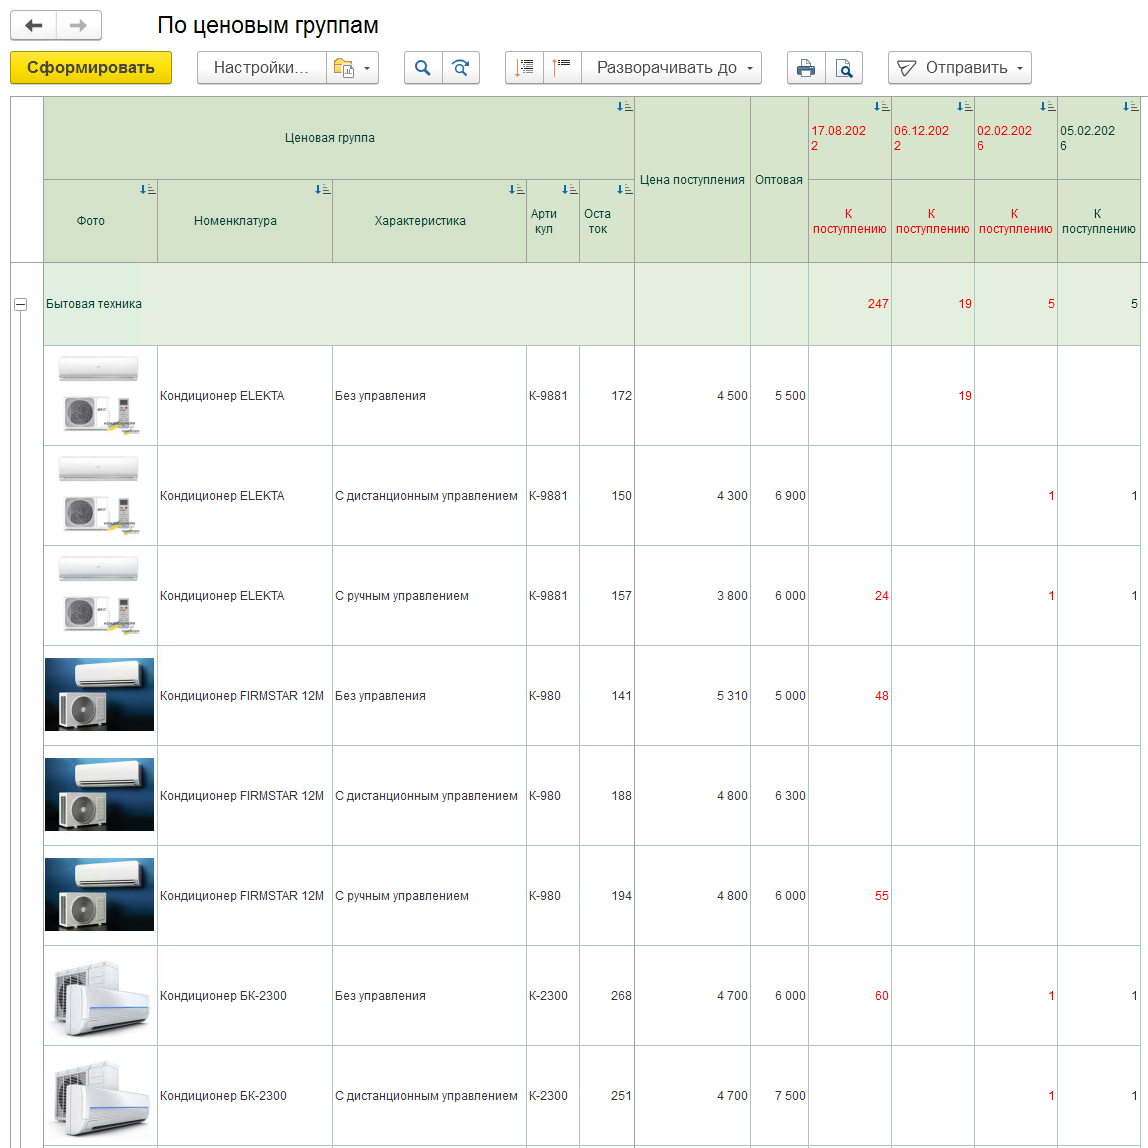This screenshot has height=1148, width=1148.
Task: Click the find next icon
Action: pyautogui.click(x=461, y=67)
